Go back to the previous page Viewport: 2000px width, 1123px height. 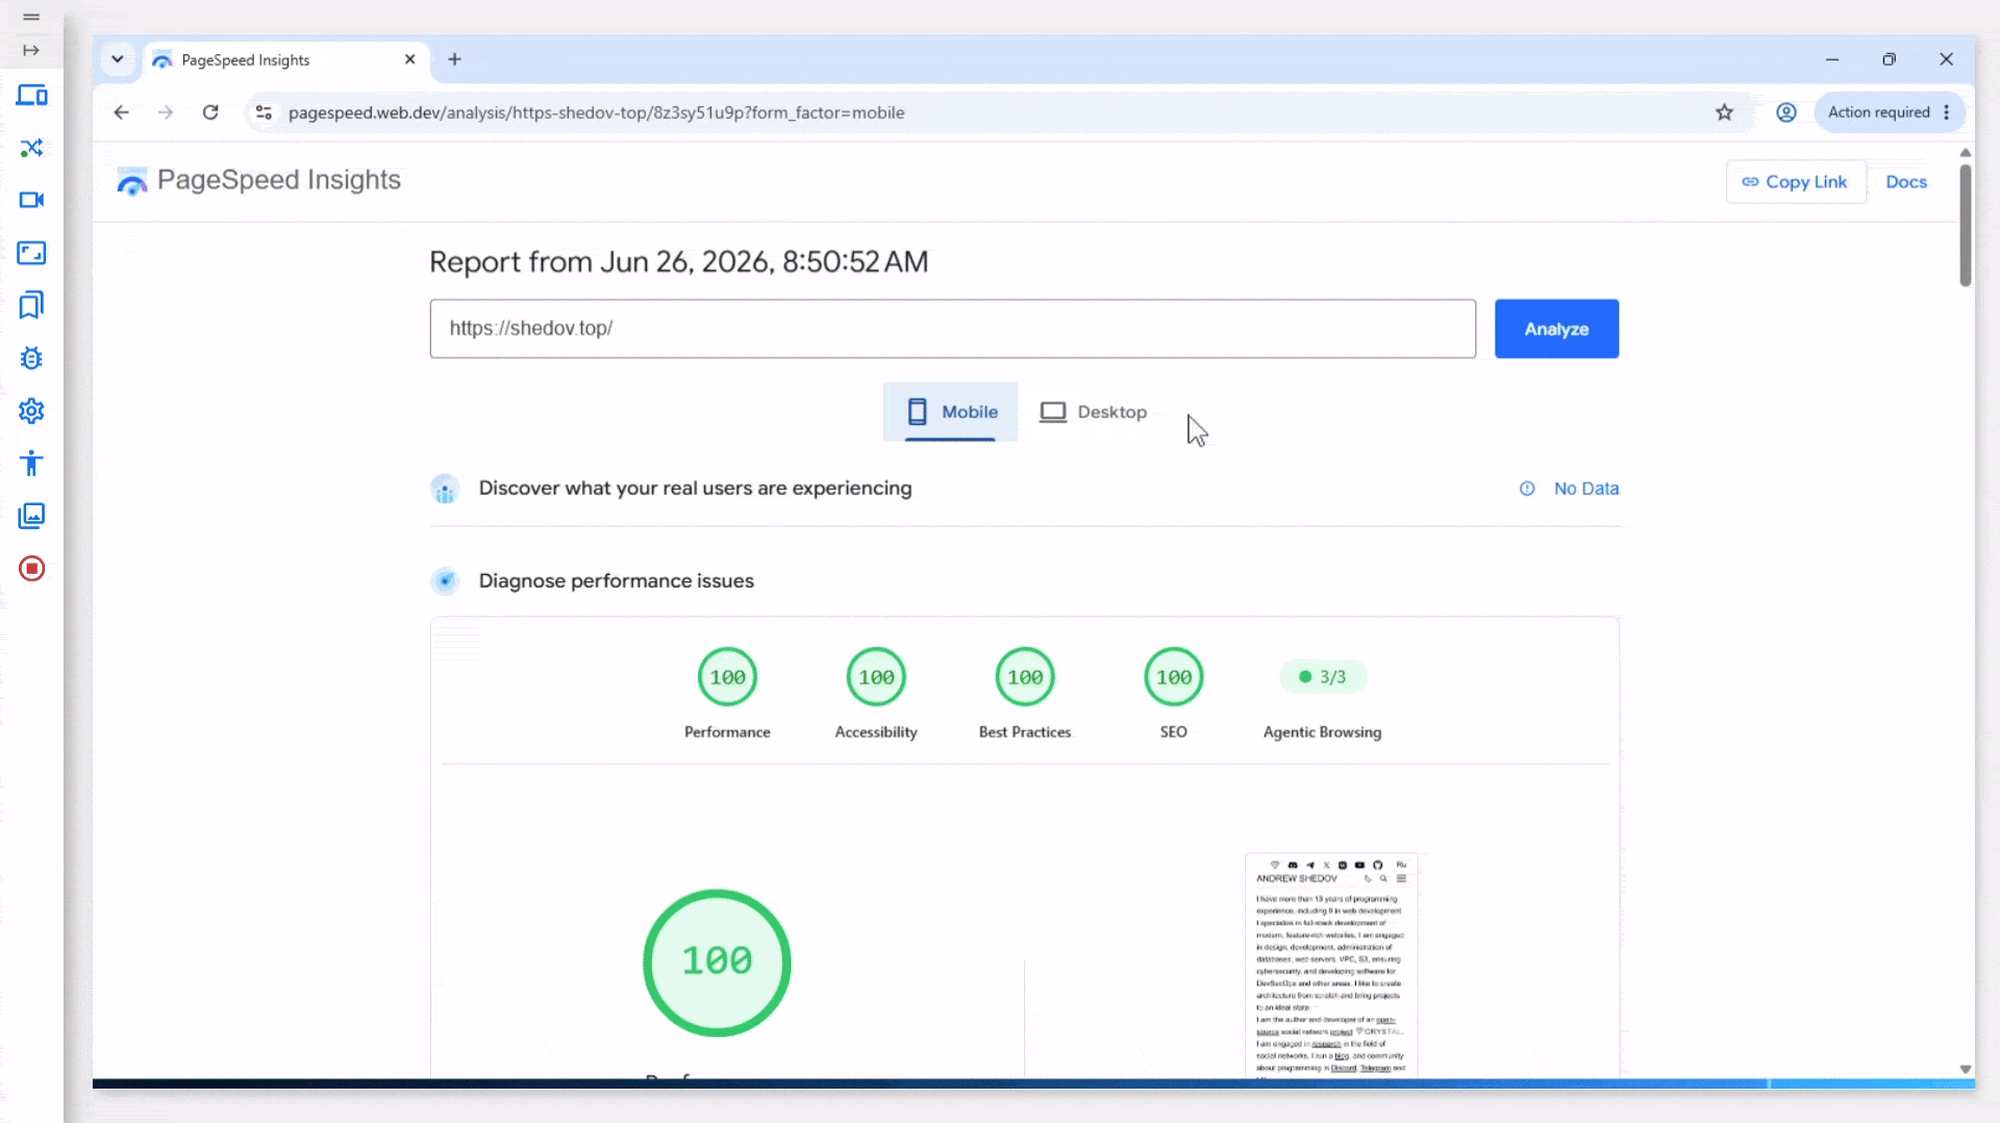(121, 113)
